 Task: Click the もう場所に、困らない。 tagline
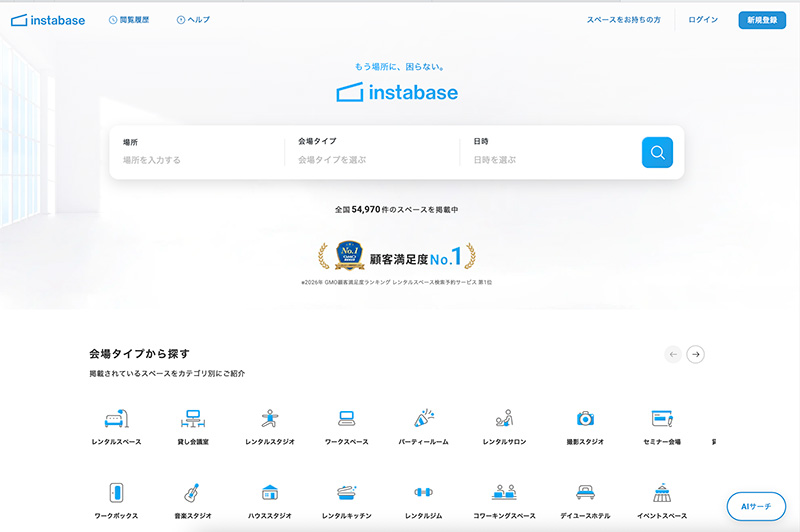399,67
